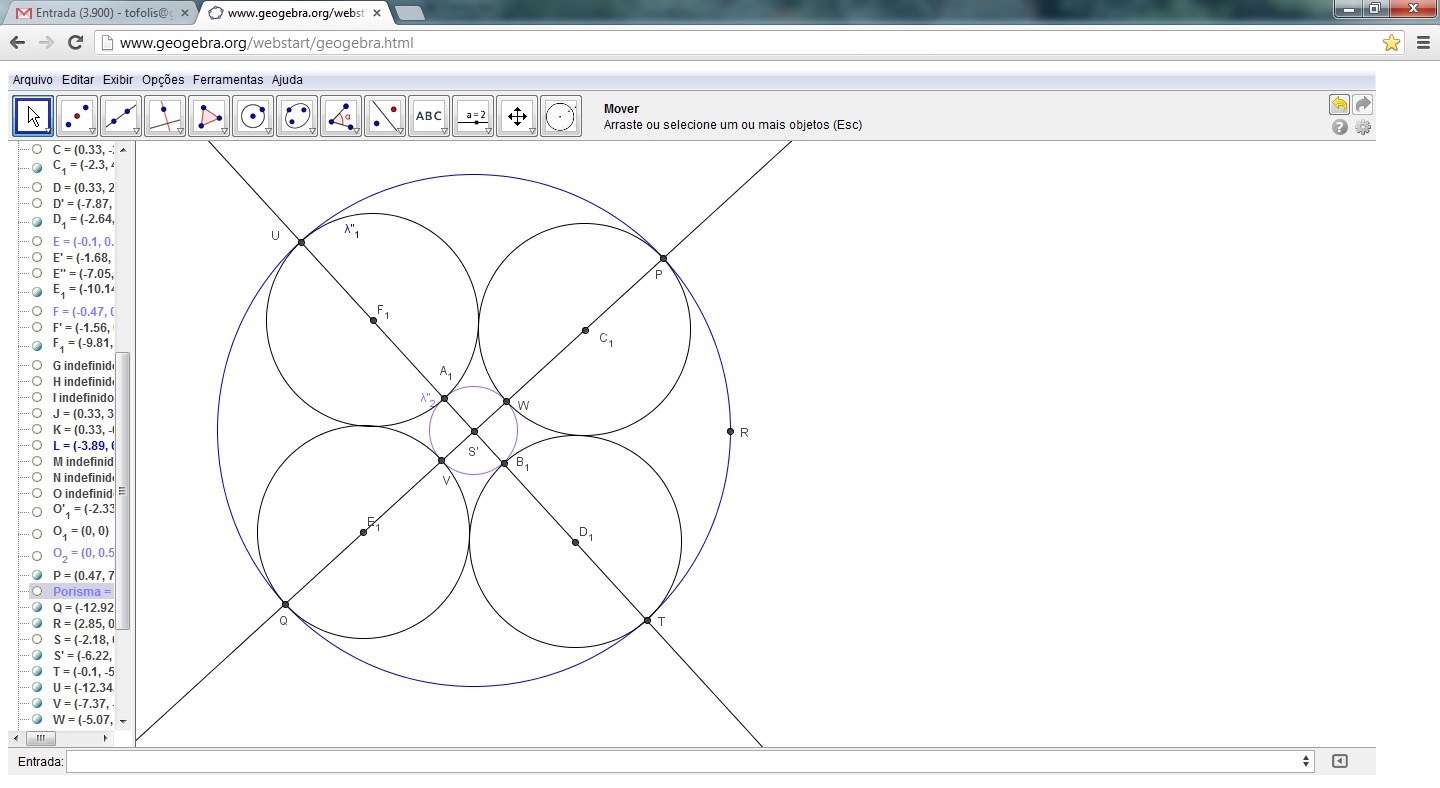Click the Redo arrow icon
This screenshot has width=1440, height=788.
1362,105
